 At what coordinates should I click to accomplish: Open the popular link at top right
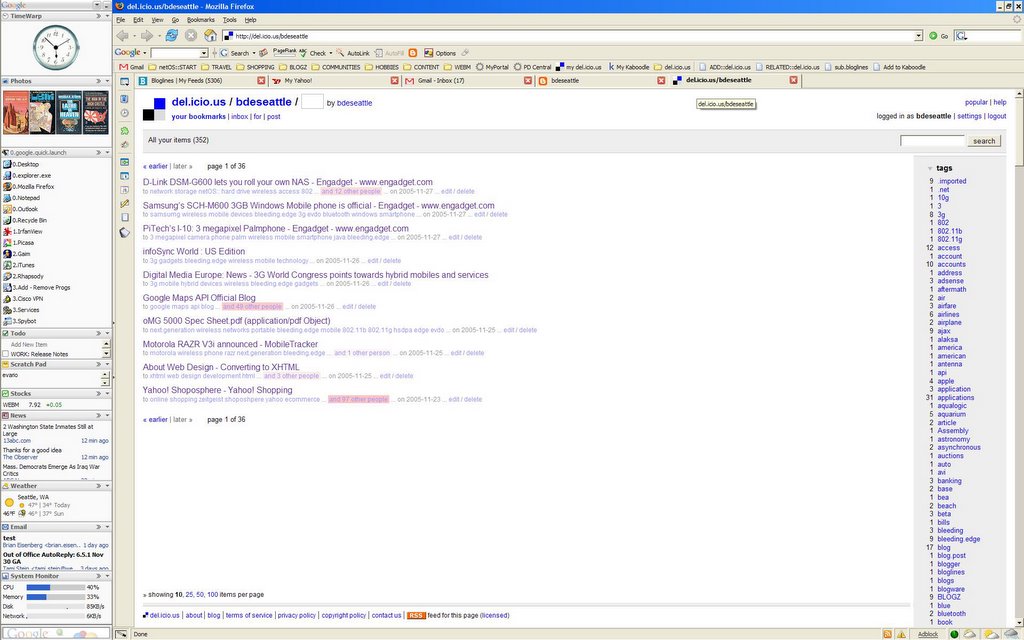976,102
